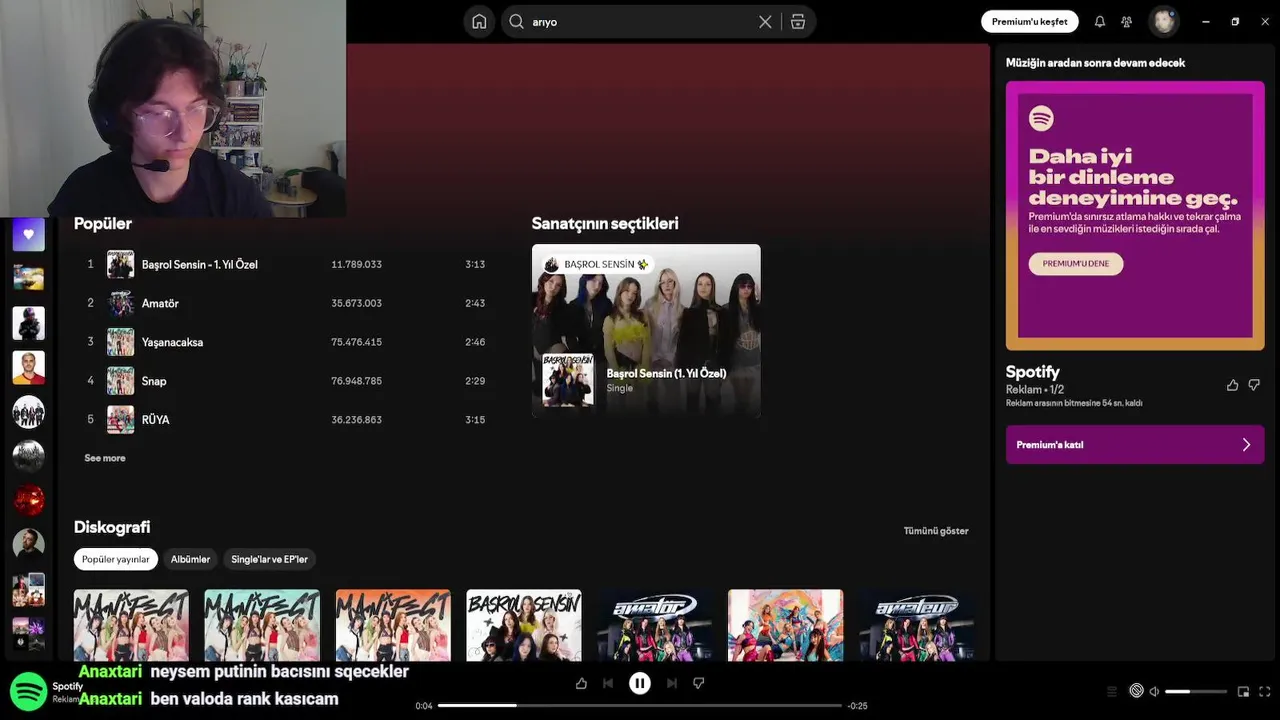
Task: Open the red circular artist in sidebar
Action: [x=29, y=499]
